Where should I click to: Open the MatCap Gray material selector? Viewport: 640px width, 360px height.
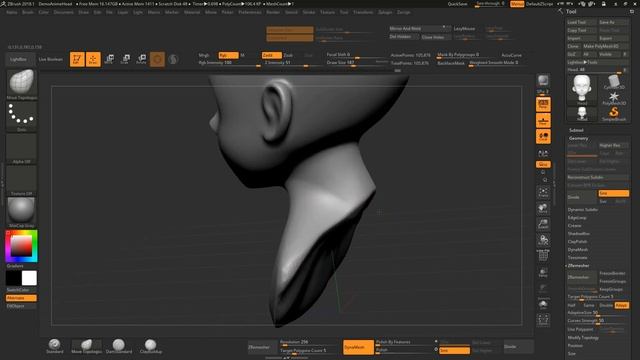(22, 212)
